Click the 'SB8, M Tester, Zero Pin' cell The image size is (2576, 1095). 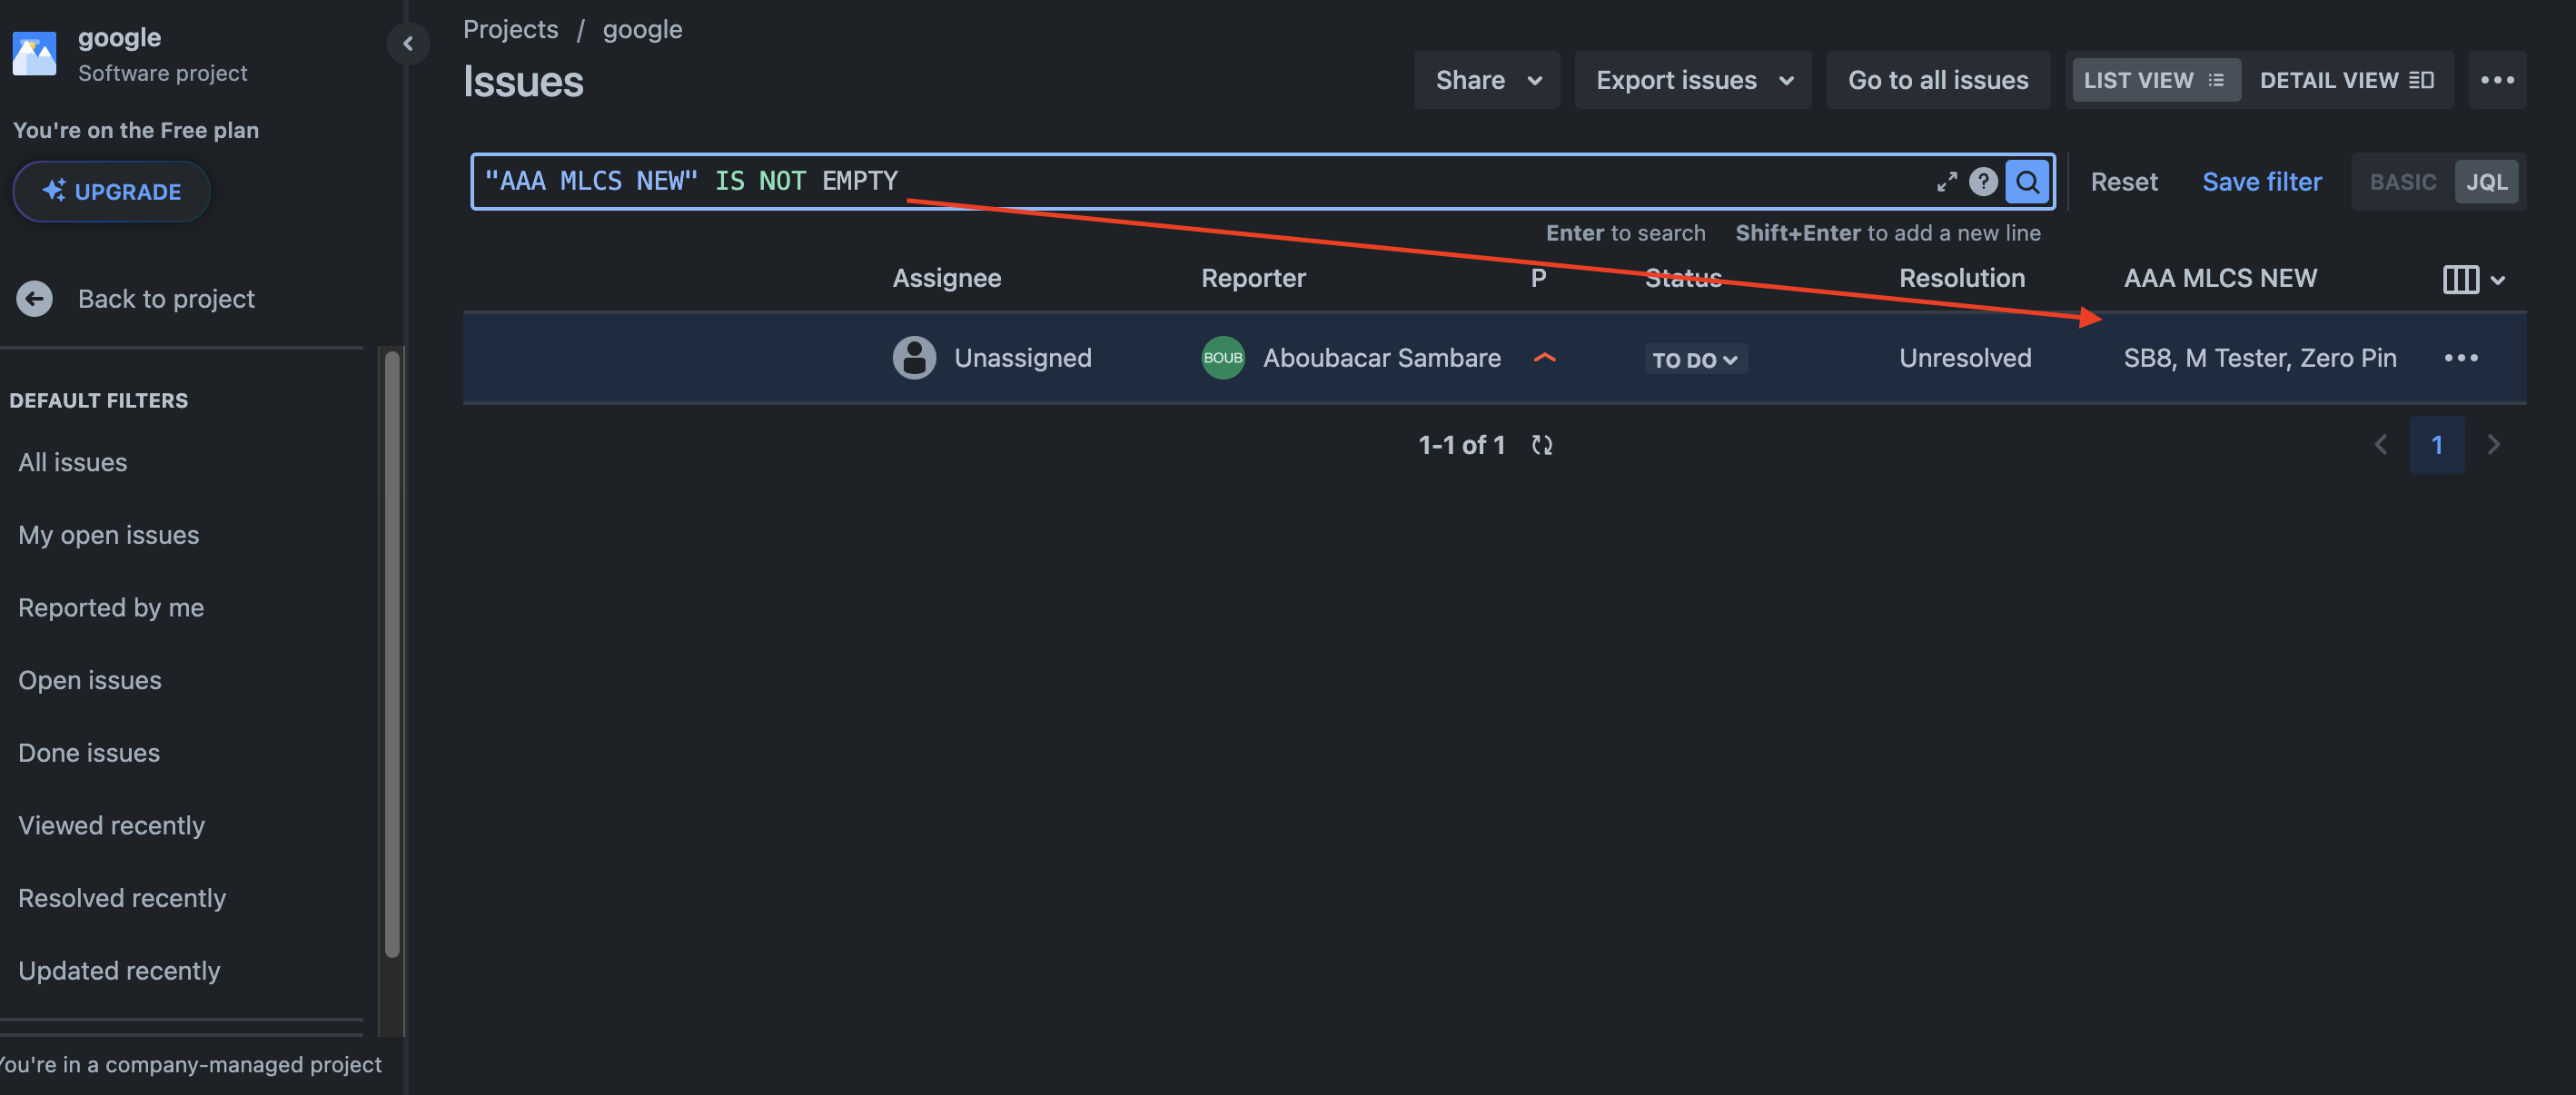point(2259,358)
